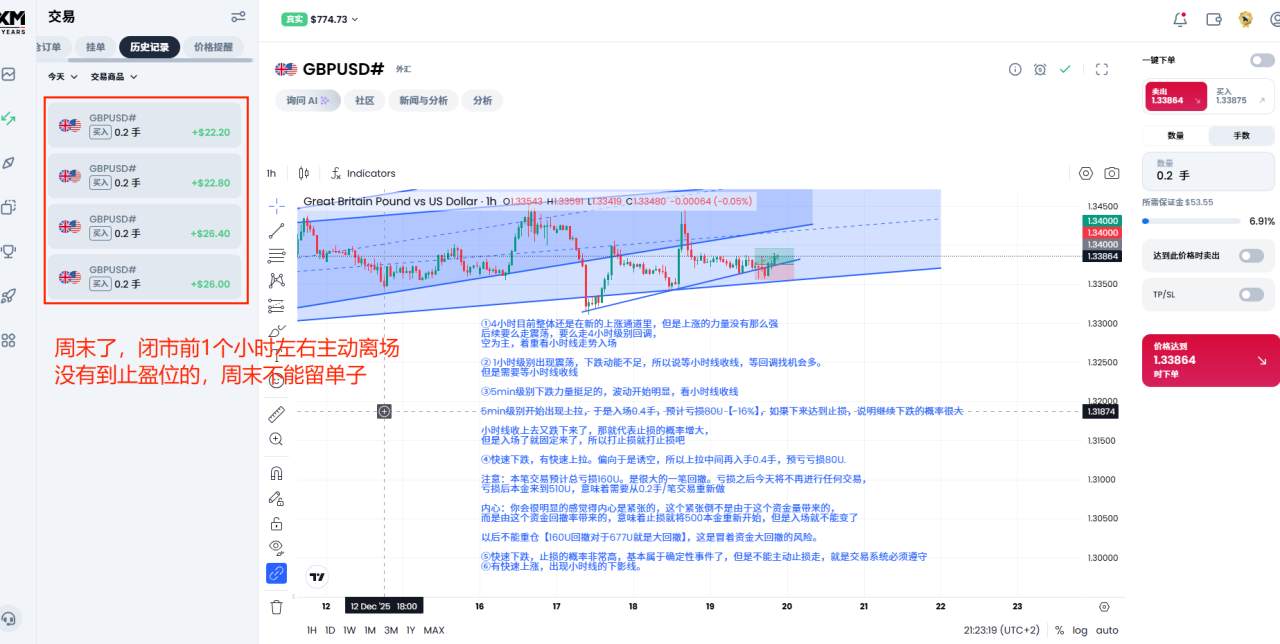This screenshot has height=644, width=1280.
Task: Take a chart snapshot with the camera icon
Action: (1112, 172)
